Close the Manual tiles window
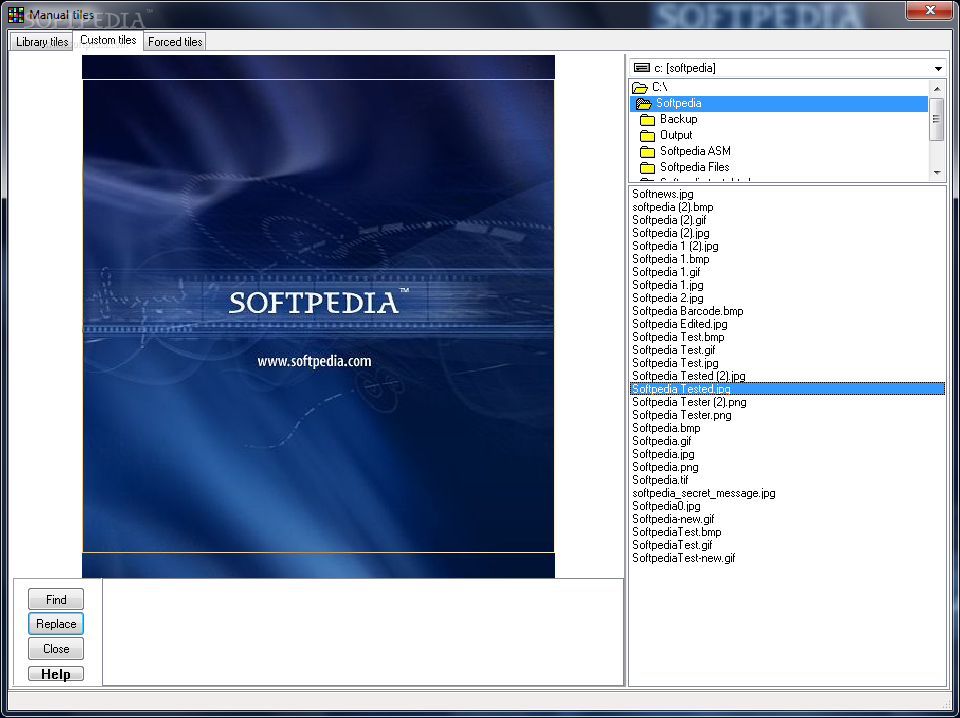This screenshot has height=718, width=960. click(929, 10)
